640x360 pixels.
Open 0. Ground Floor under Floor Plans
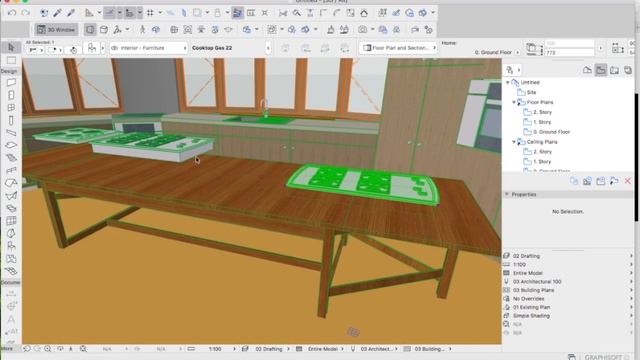(x=551, y=132)
